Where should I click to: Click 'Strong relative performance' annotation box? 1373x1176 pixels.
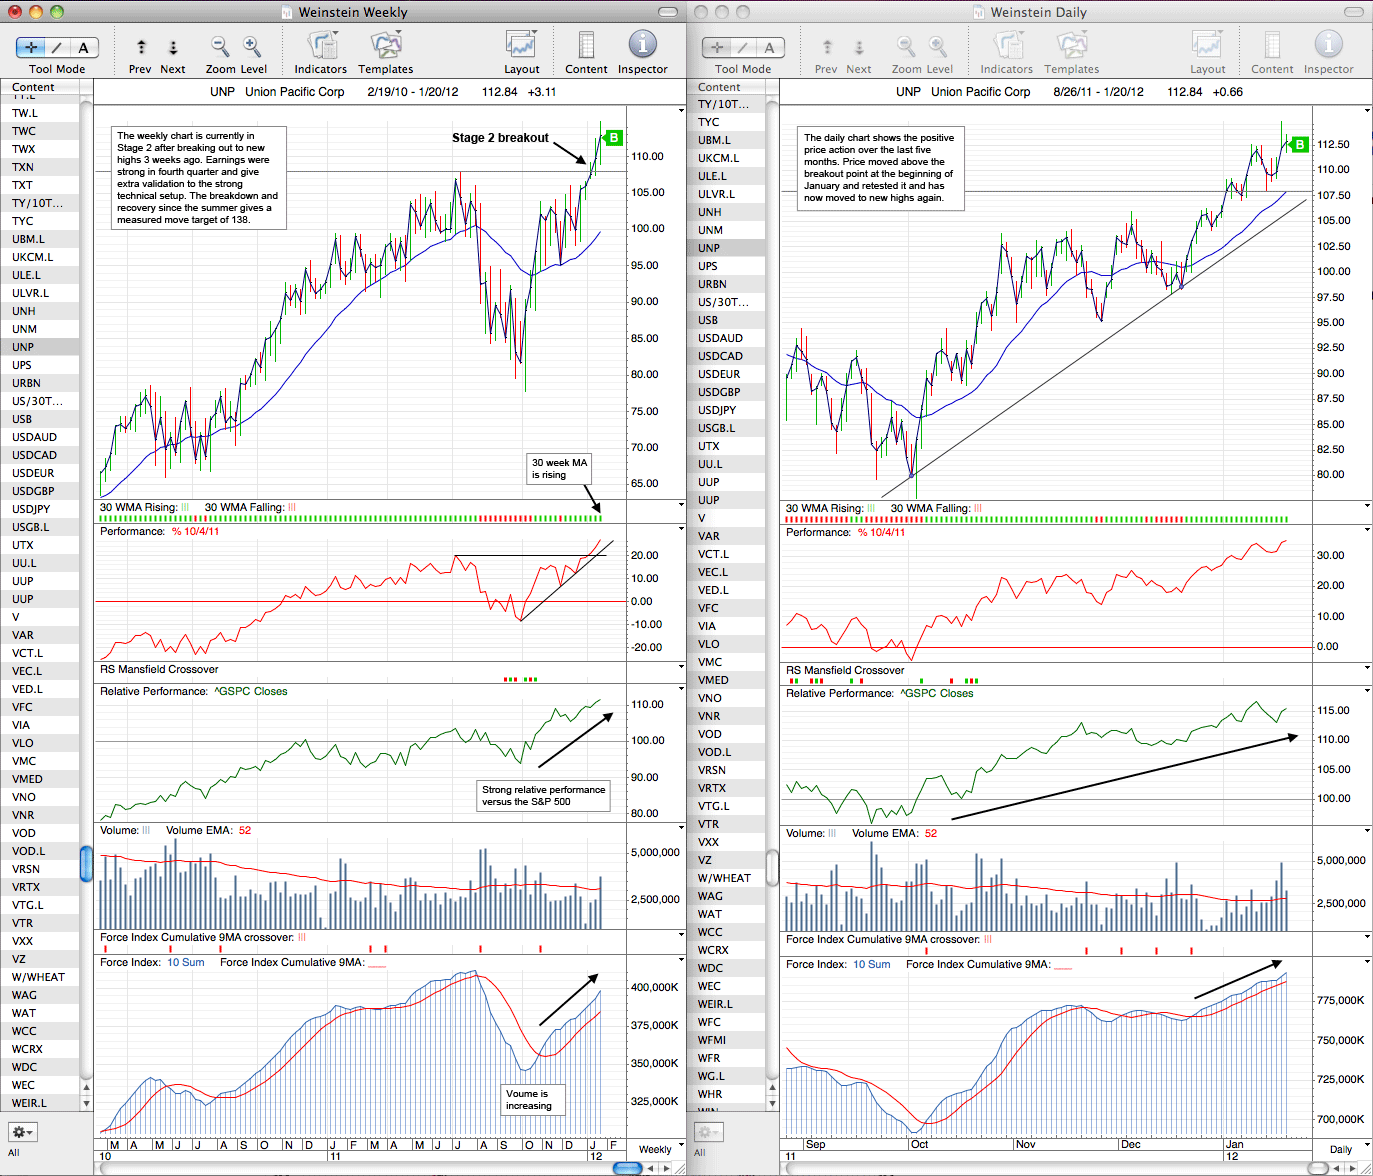coord(543,795)
